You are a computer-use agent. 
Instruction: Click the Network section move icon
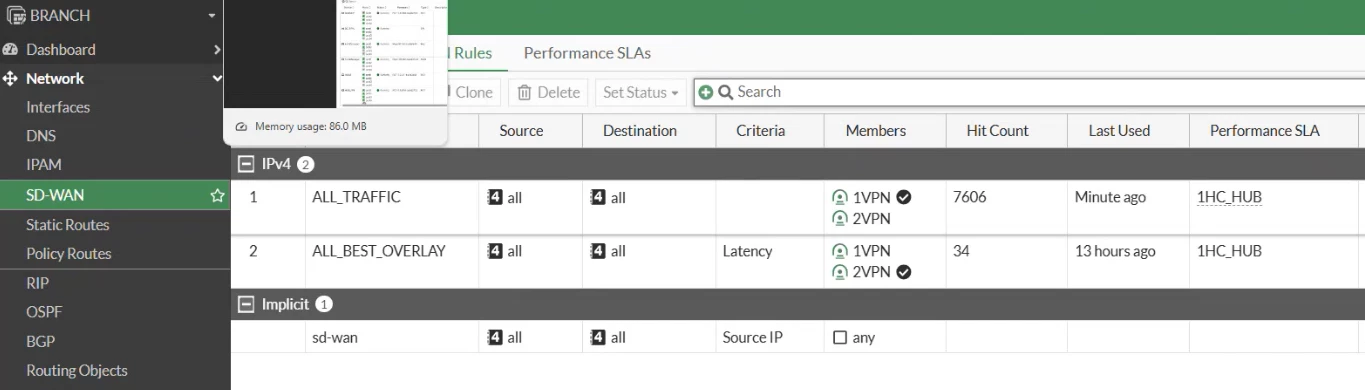(11, 78)
